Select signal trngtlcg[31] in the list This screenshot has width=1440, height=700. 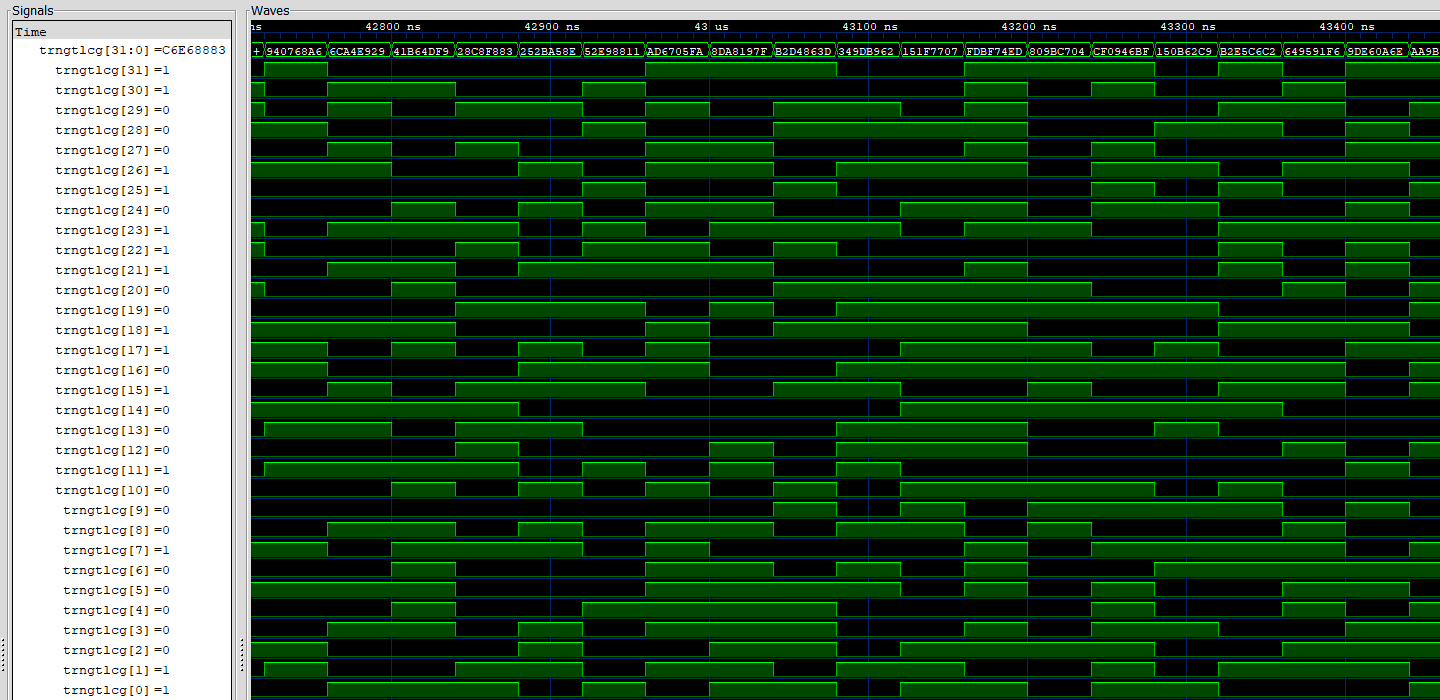click(x=112, y=70)
